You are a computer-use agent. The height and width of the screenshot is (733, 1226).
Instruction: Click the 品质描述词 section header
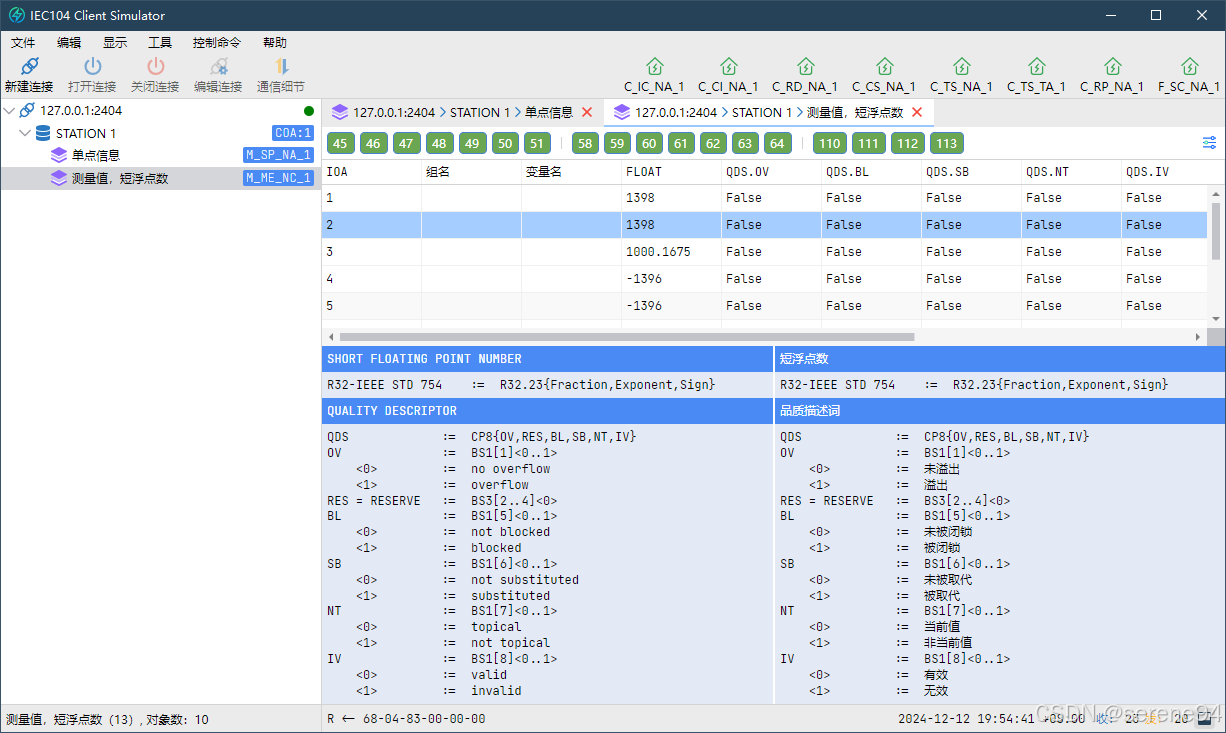[x=1000, y=411]
